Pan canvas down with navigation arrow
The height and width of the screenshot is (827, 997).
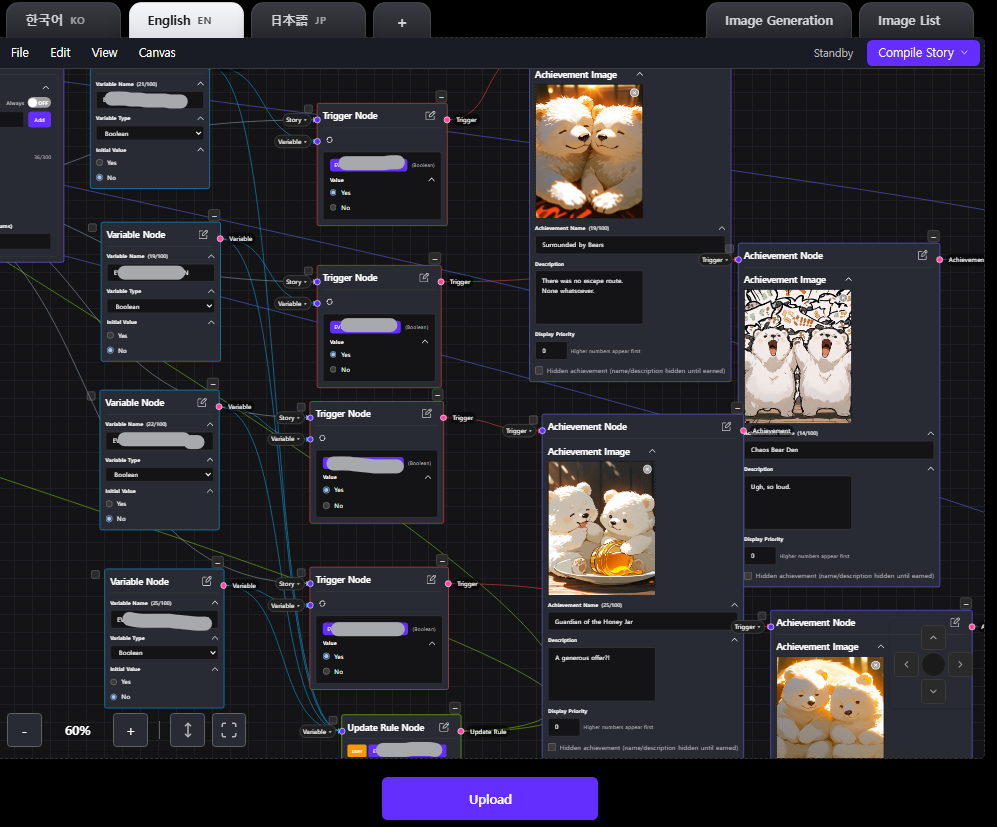click(x=933, y=691)
